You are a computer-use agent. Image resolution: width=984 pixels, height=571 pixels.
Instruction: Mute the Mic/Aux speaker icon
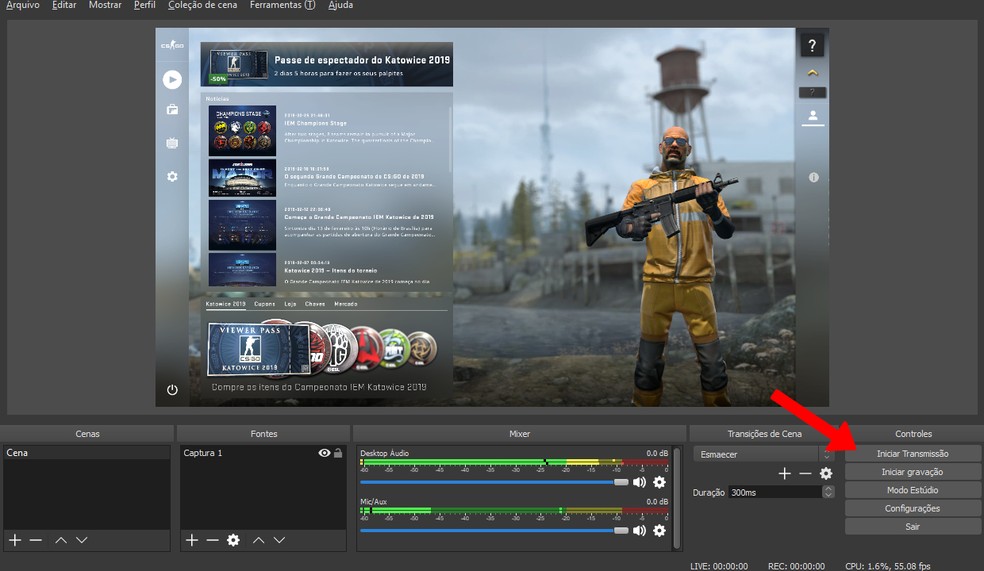click(639, 530)
